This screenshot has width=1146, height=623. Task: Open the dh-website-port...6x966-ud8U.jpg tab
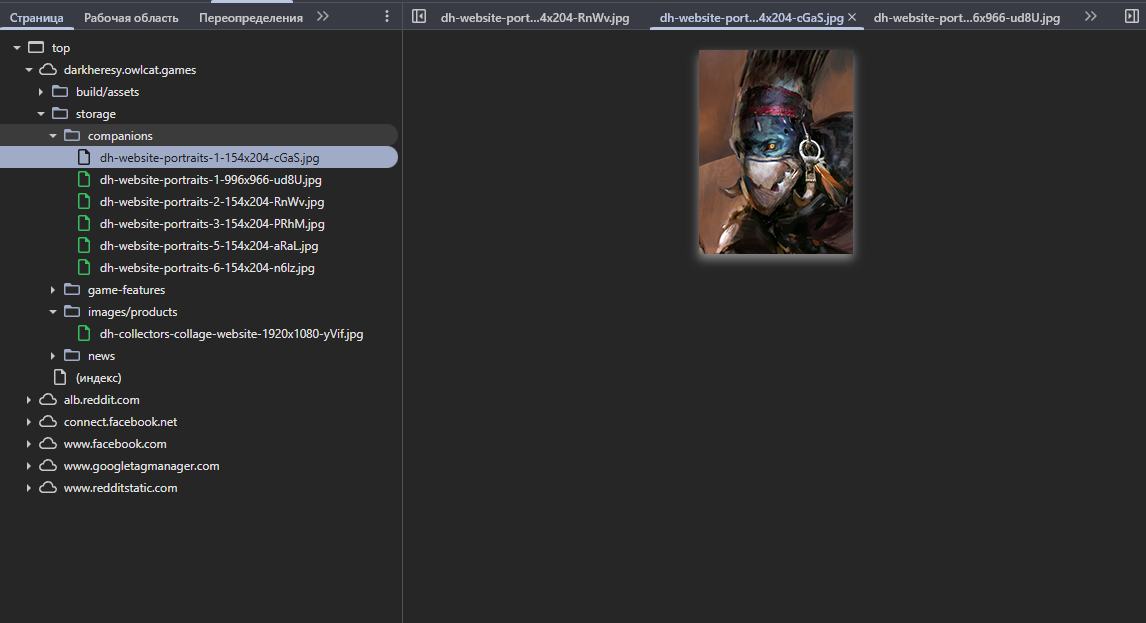click(966, 18)
